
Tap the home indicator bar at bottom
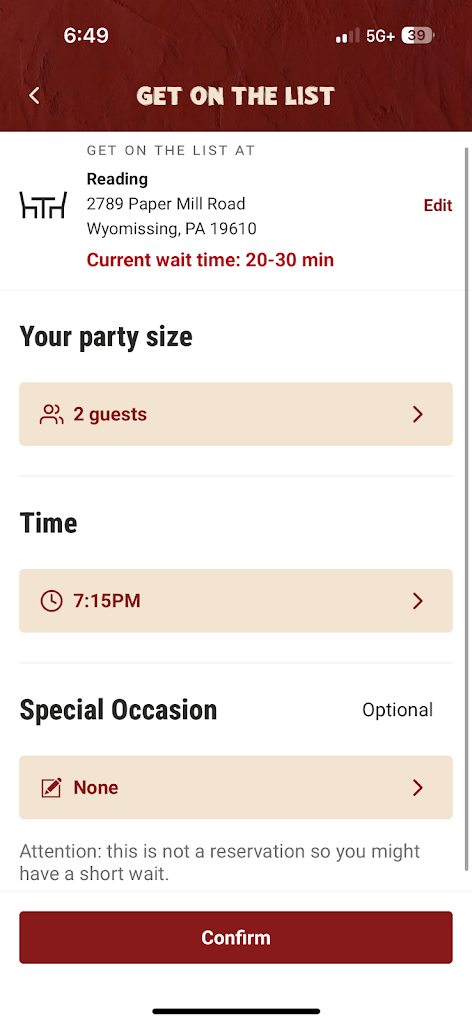(x=236, y=1012)
